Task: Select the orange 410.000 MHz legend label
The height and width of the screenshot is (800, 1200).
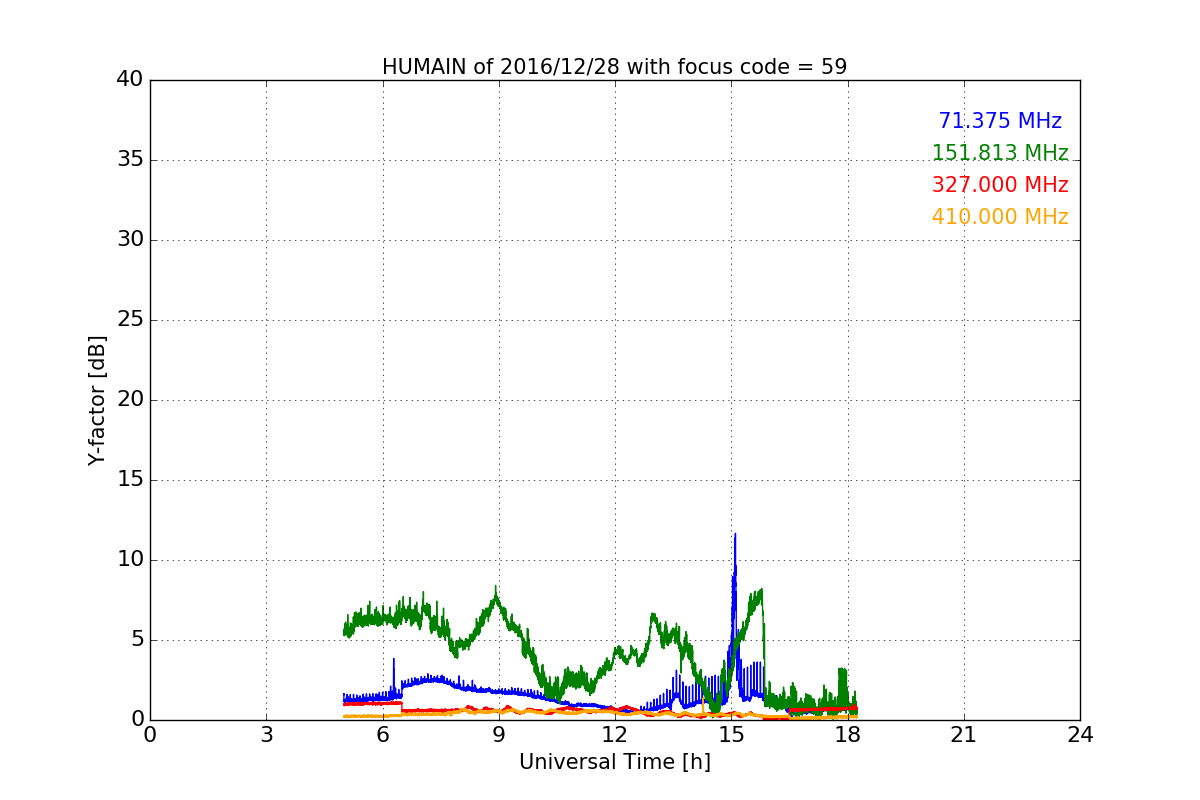Action: pos(1000,217)
